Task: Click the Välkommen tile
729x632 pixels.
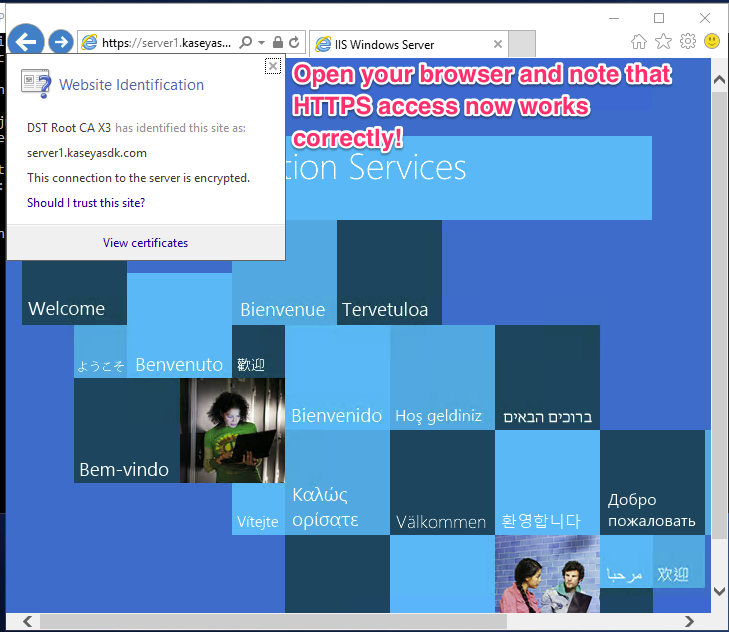Action: tap(443, 483)
